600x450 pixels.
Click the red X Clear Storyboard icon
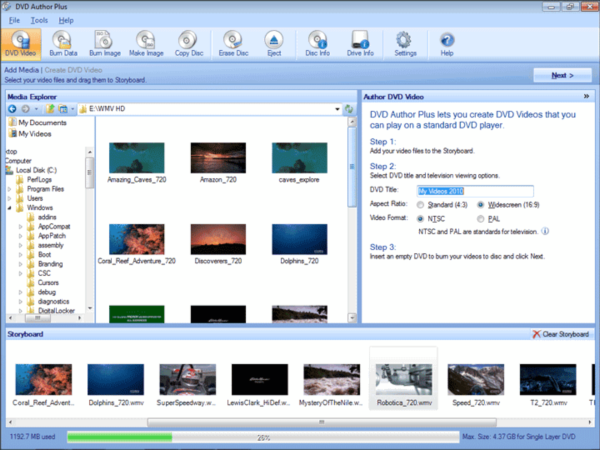tap(536, 334)
